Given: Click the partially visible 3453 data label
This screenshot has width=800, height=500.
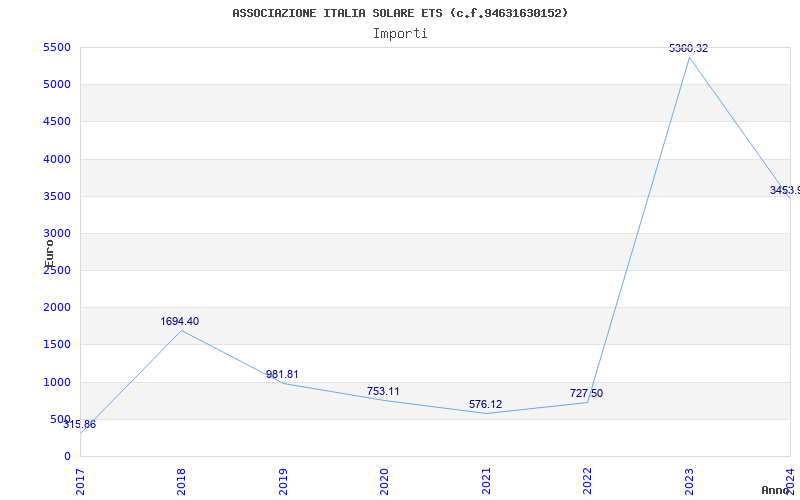Looking at the screenshot, I should pyautogui.click(x=785, y=190).
